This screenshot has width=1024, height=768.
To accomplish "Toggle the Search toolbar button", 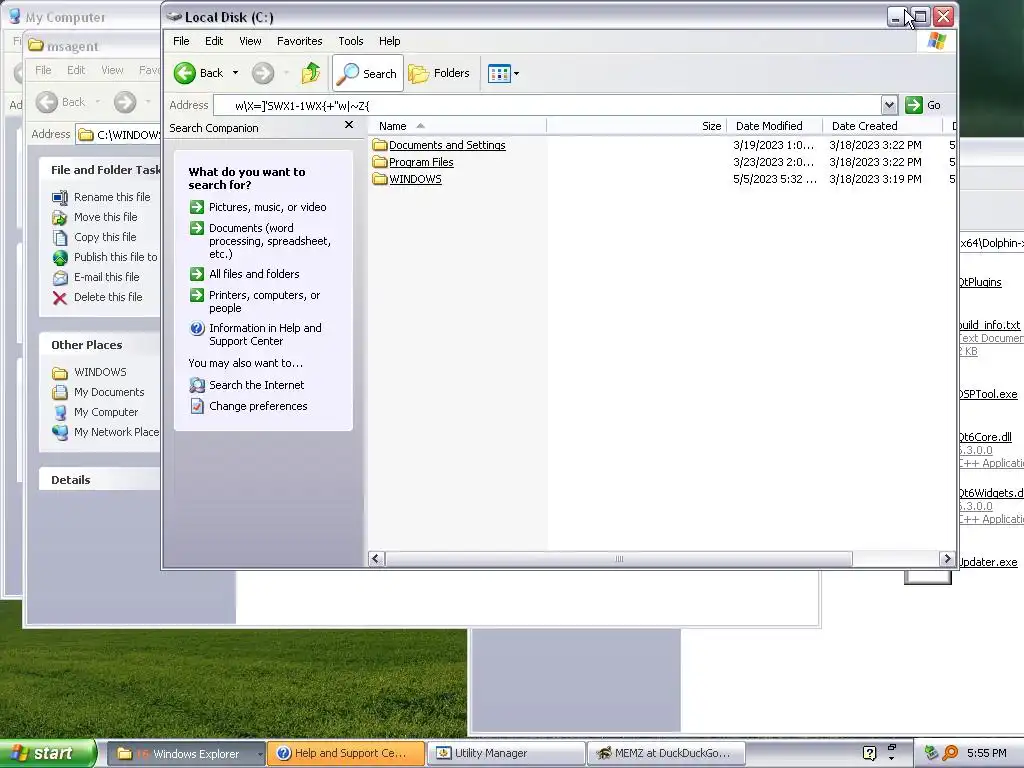I will pyautogui.click(x=368, y=73).
